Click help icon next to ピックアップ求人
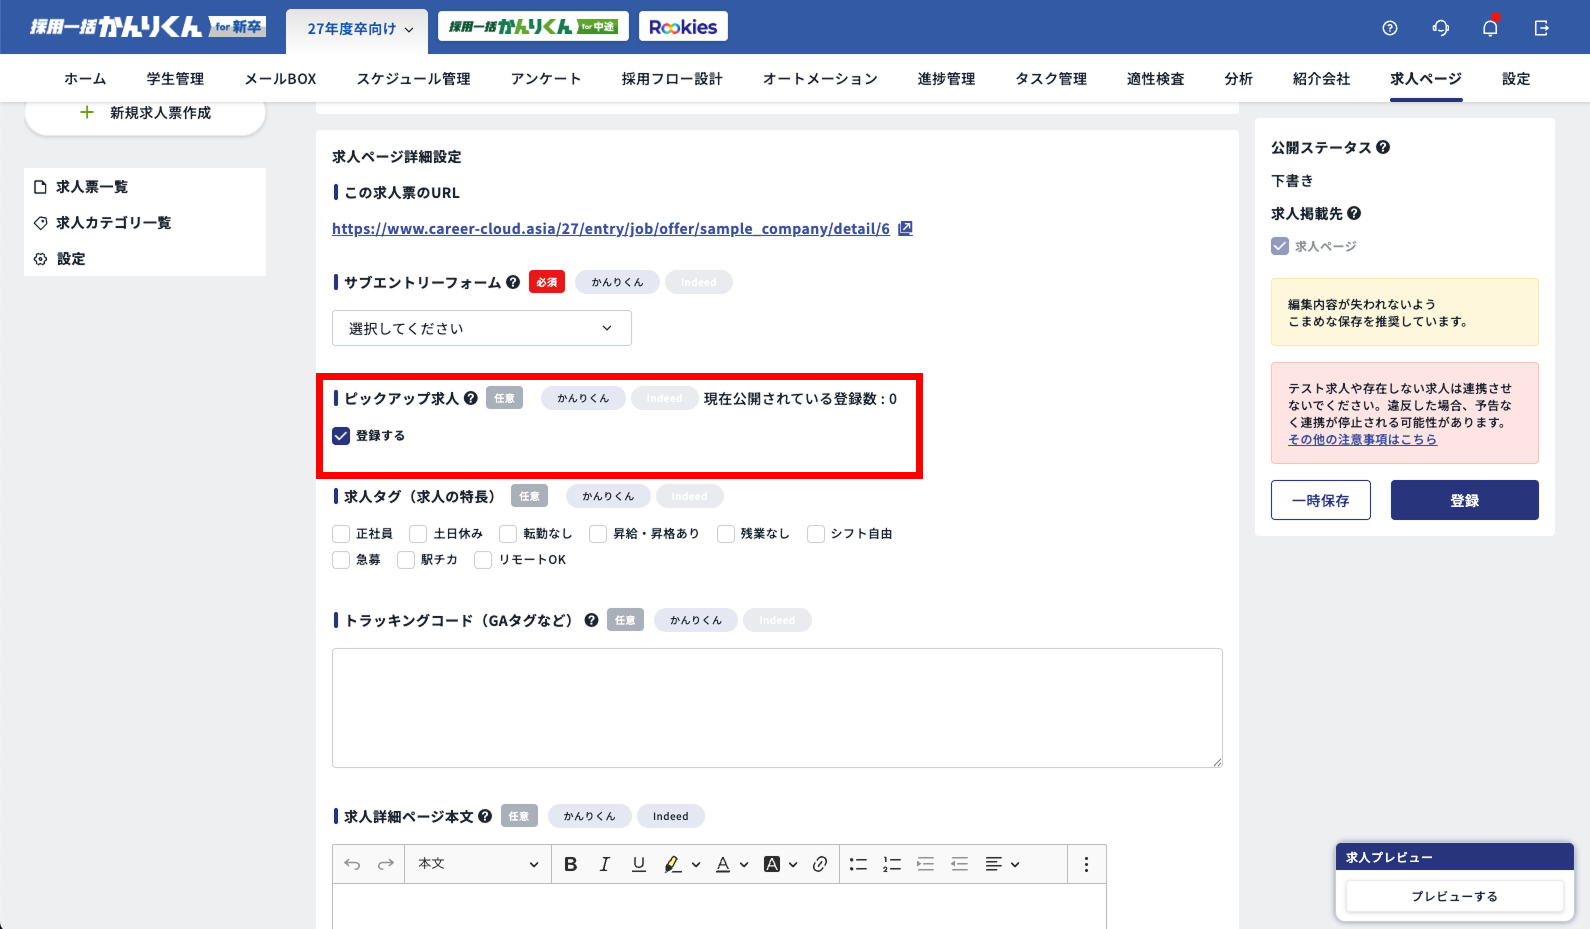Viewport: 1590px width, 929px height. point(471,398)
